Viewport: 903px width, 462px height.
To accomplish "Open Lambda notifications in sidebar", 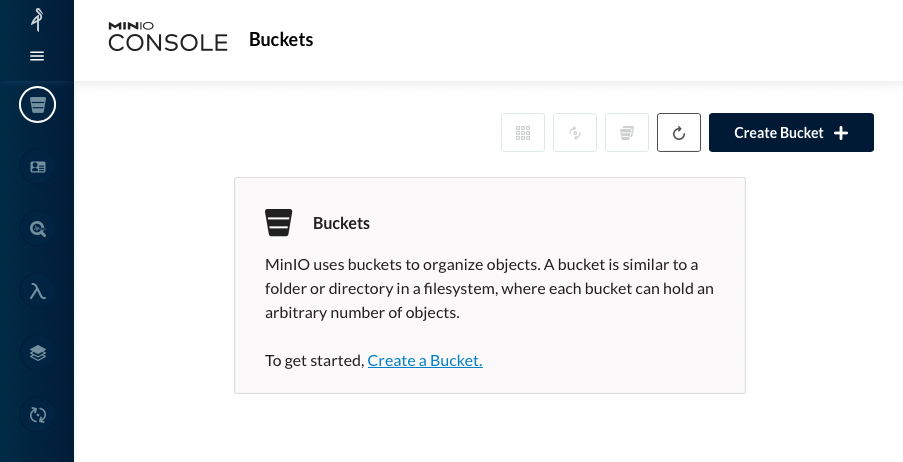I will [37, 291].
